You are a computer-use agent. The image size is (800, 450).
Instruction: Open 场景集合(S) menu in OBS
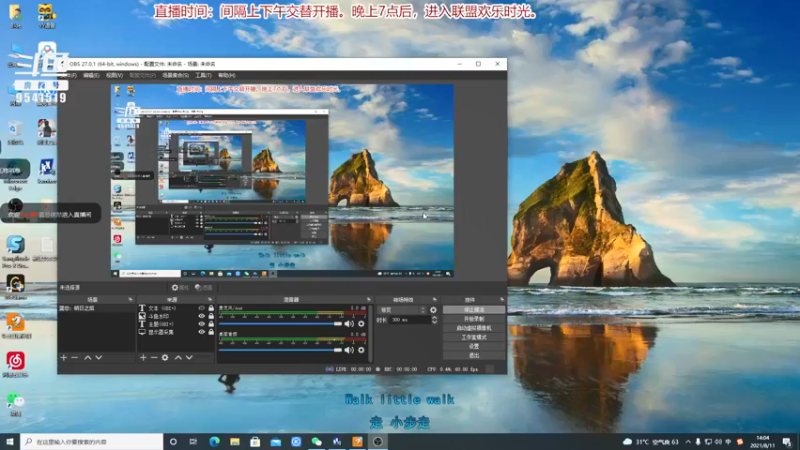[176, 75]
